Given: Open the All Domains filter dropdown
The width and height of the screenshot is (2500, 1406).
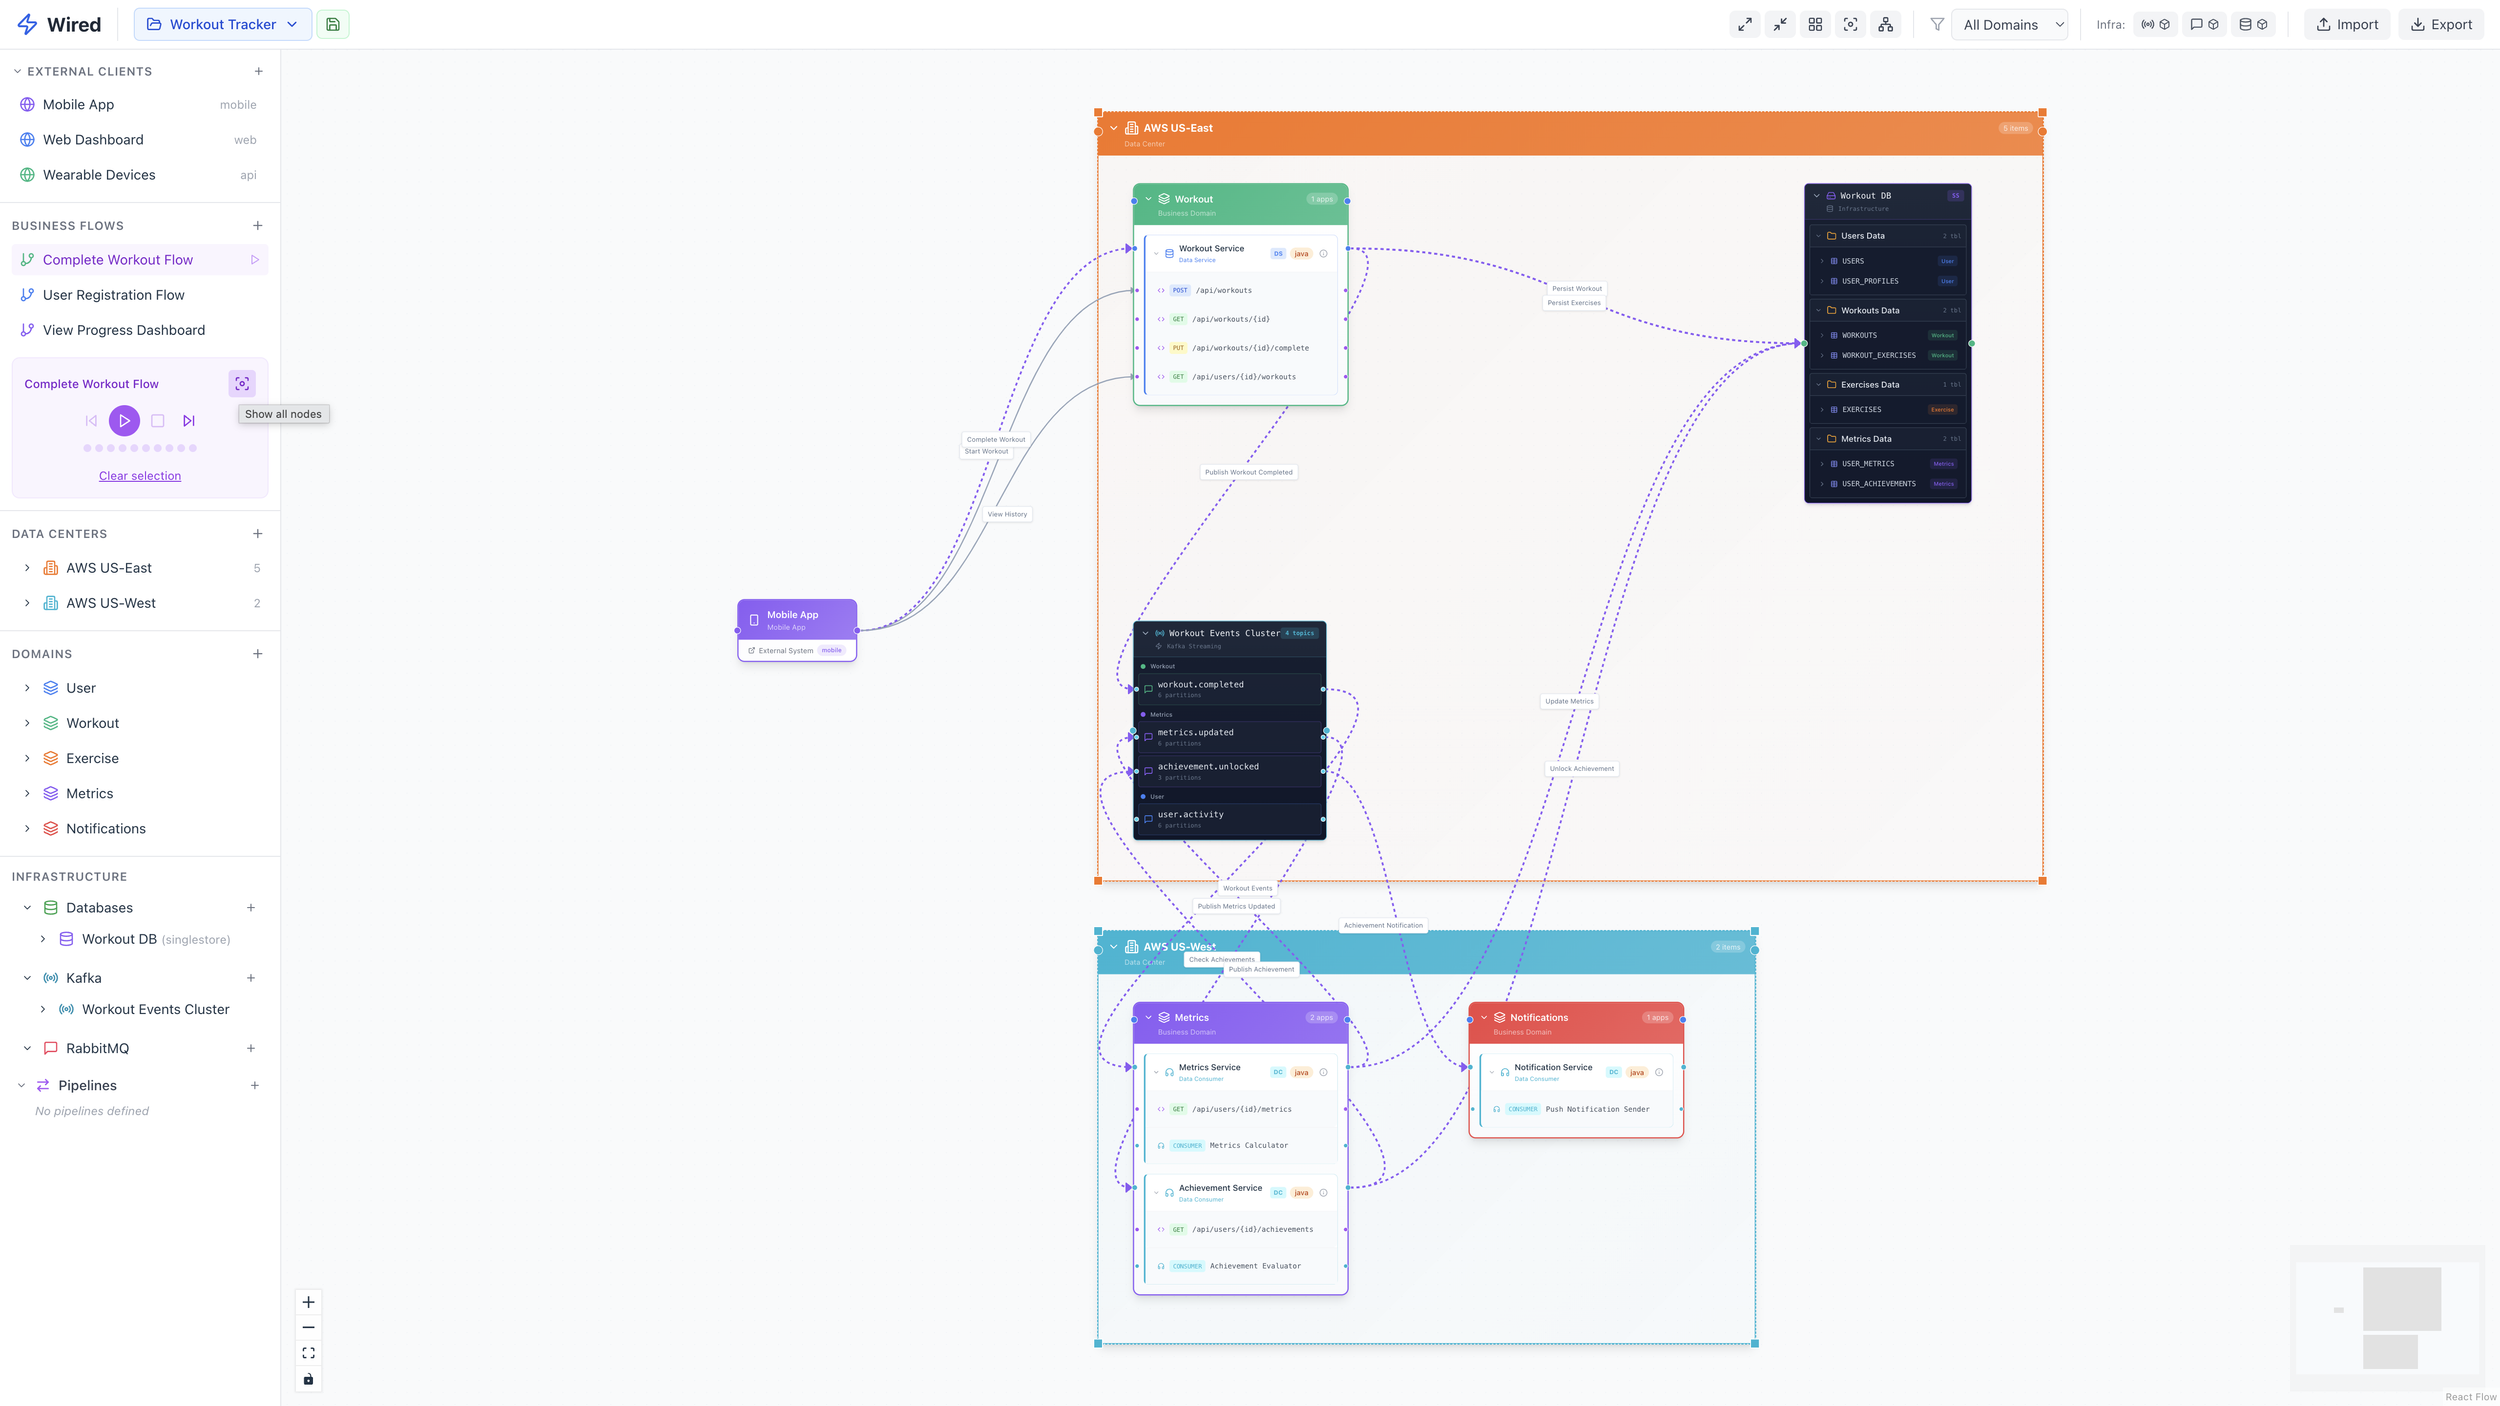Looking at the screenshot, I should pyautogui.click(x=2012, y=25).
